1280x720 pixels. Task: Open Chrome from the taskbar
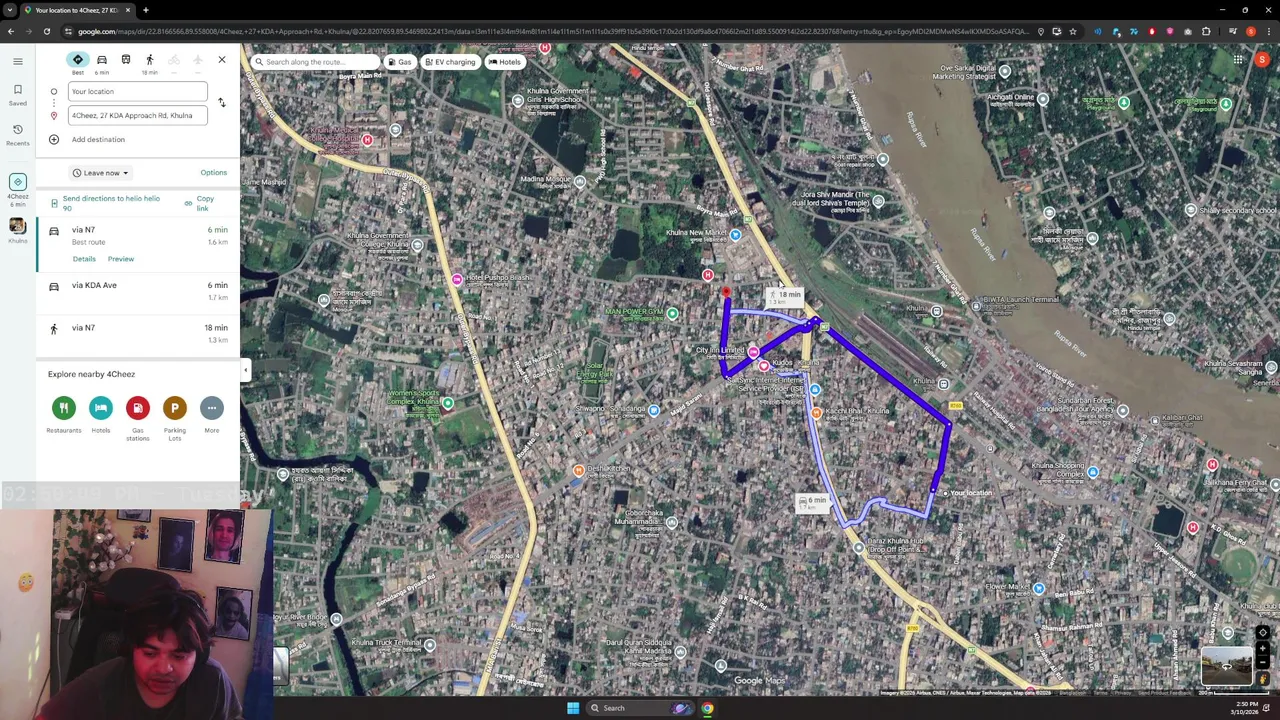[x=707, y=708]
